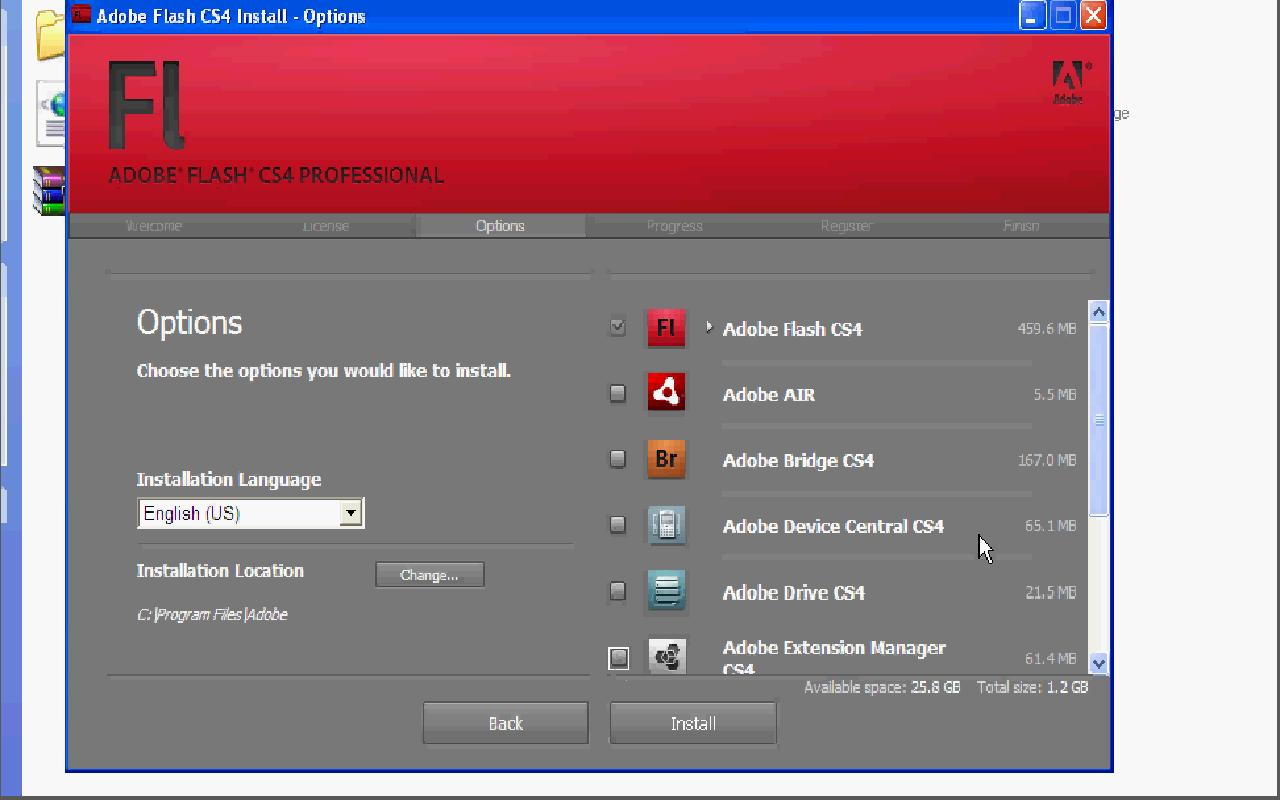Switch to the License step tab
Image resolution: width=1280 pixels, height=800 pixels.
pyautogui.click(x=326, y=226)
